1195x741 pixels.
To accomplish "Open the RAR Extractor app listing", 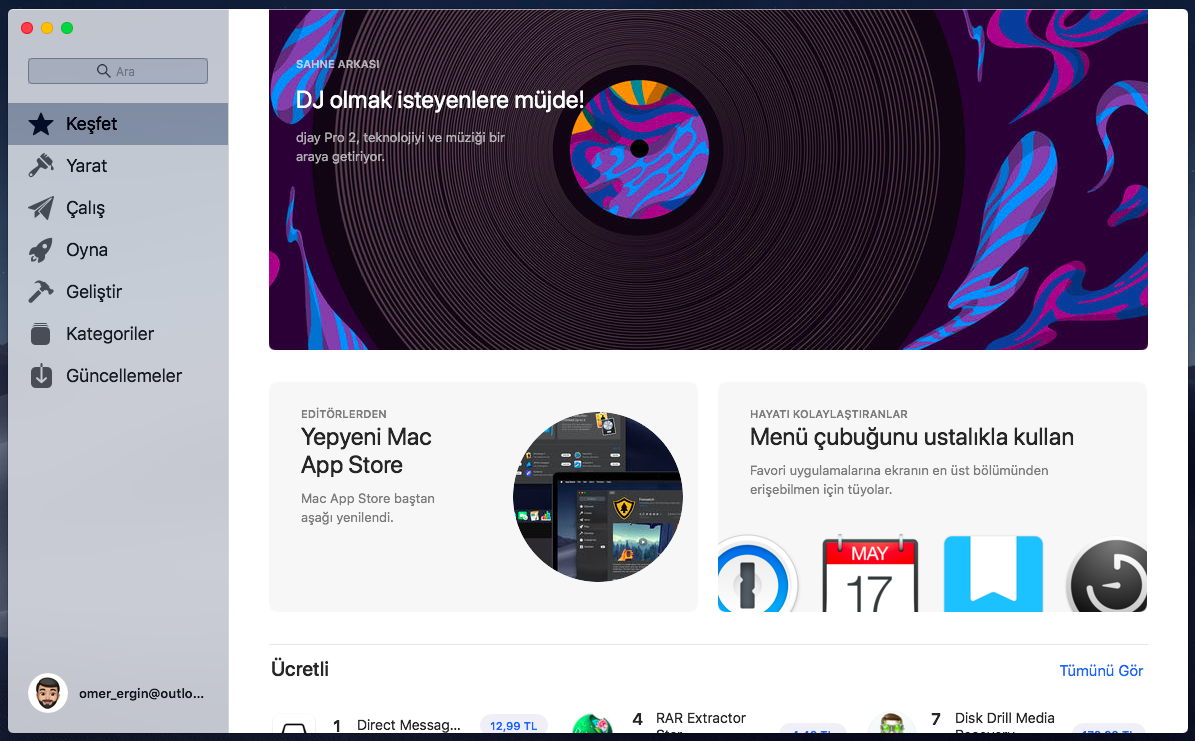I will coord(700,719).
